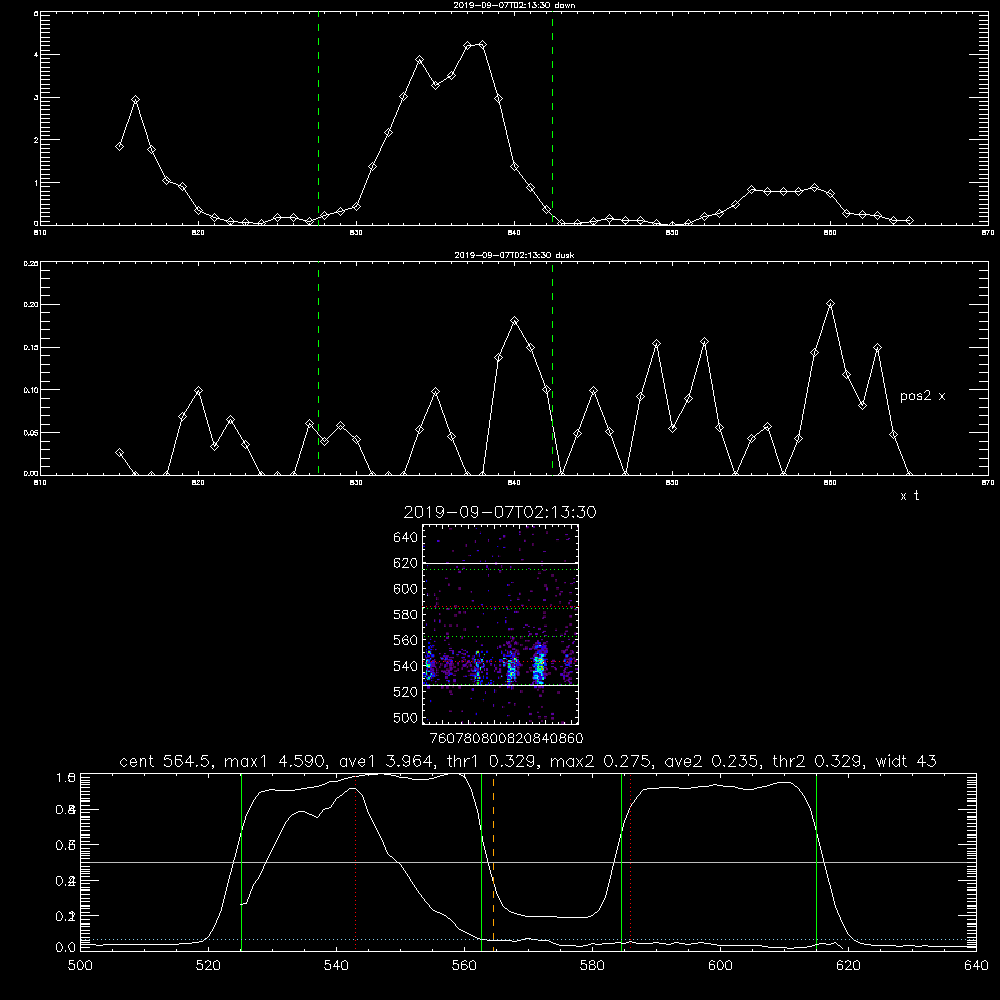Click first green dashed line in dawn plot
This screenshot has width=1000, height=1000.
318,121
